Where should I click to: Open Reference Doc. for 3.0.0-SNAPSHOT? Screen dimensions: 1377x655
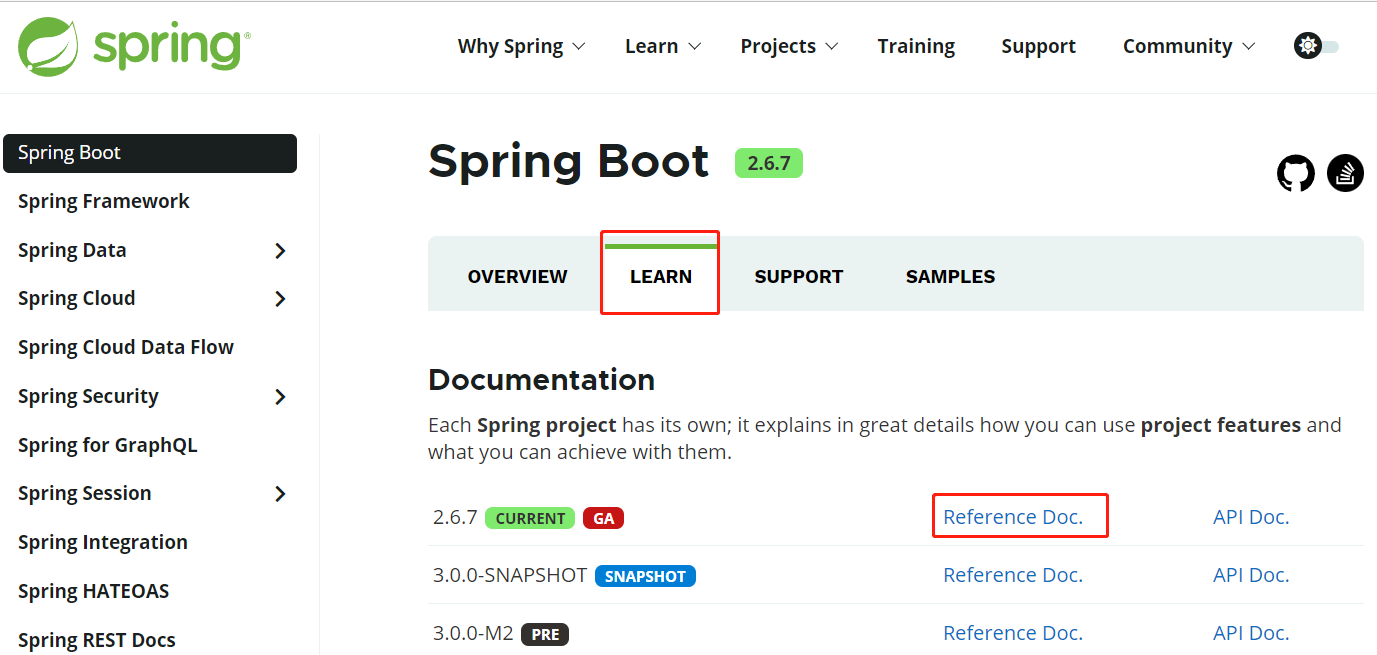(1013, 575)
